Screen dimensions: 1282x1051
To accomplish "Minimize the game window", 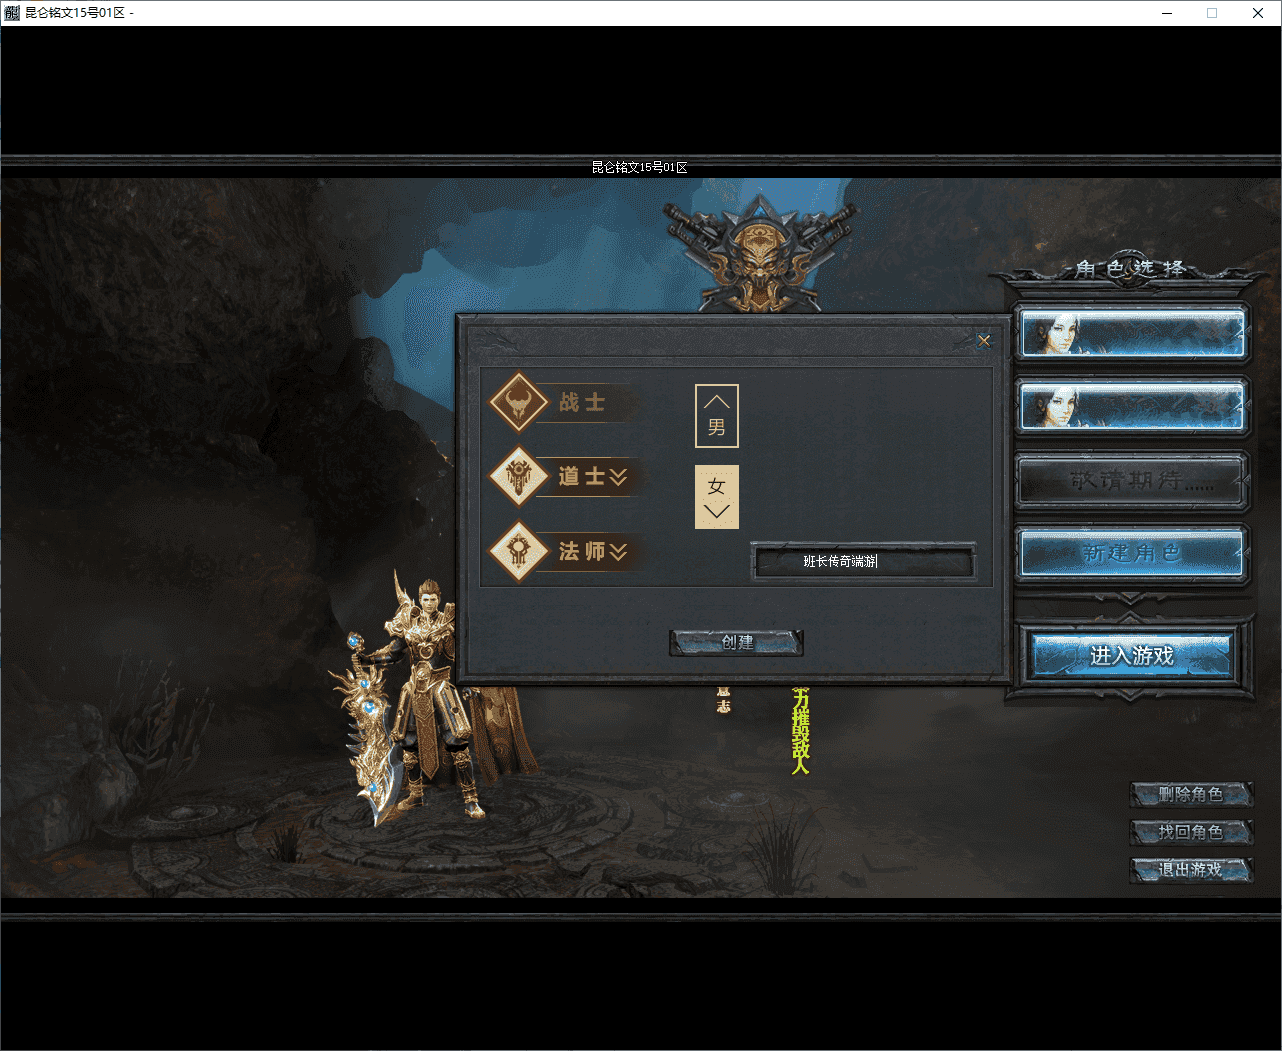I will (1168, 13).
